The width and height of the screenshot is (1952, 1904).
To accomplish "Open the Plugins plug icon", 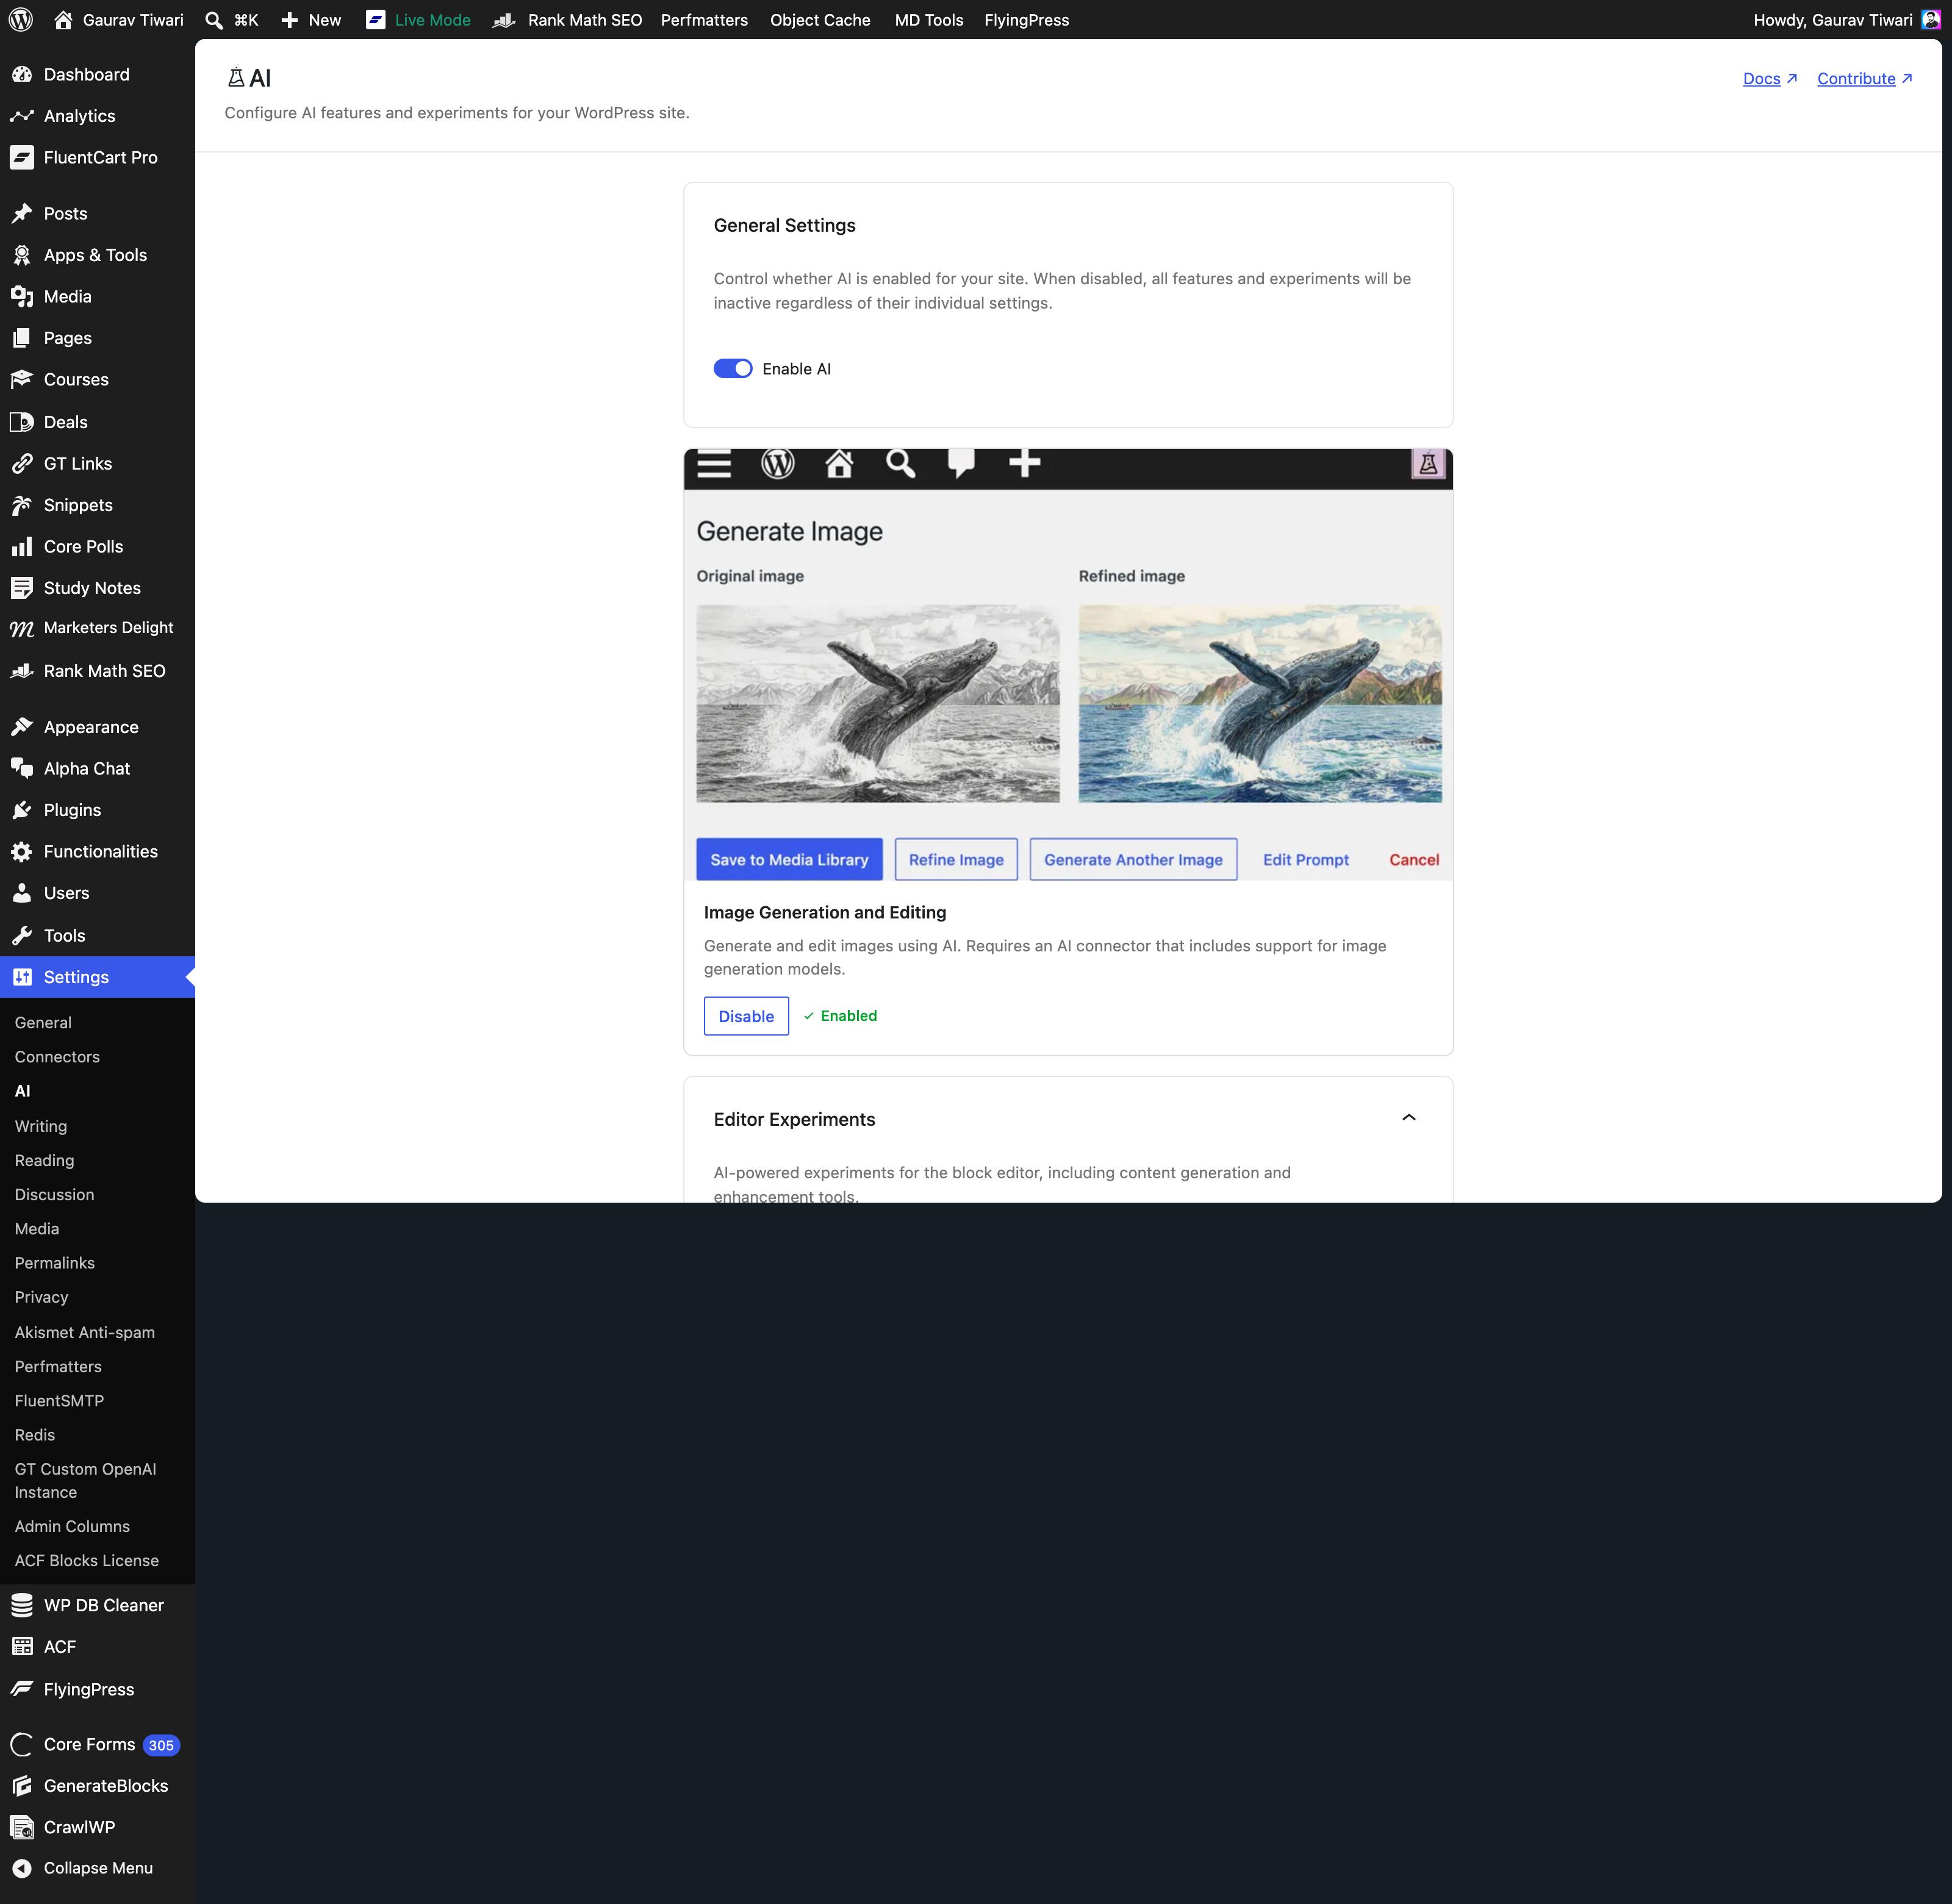I will (x=22, y=810).
